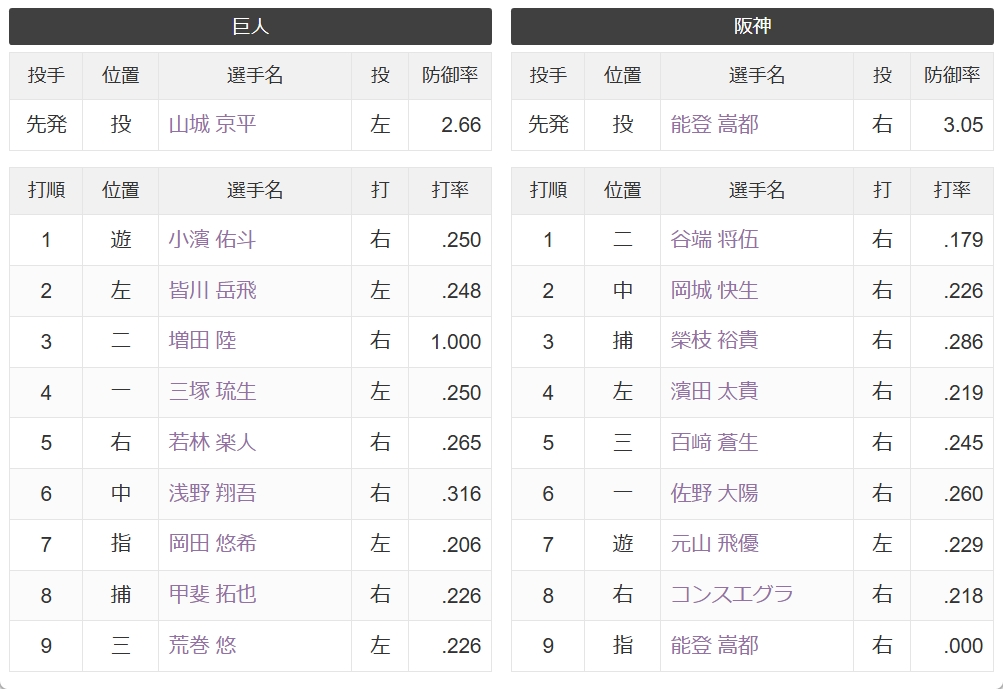Select 甲斐 拓也 catcher link
1003x689 pixels.
[x=212, y=595]
